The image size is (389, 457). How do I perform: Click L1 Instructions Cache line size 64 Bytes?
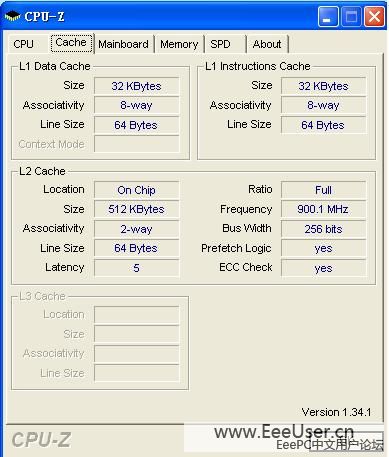point(323,125)
